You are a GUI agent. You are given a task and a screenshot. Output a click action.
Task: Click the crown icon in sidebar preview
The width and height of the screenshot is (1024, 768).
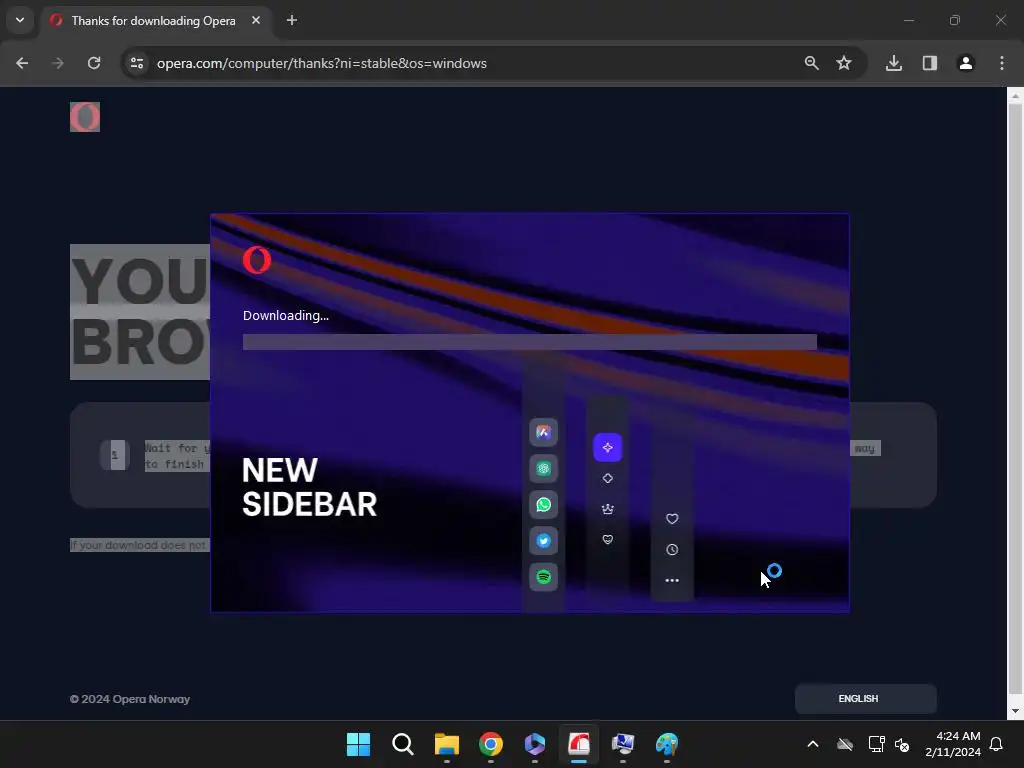click(x=607, y=509)
